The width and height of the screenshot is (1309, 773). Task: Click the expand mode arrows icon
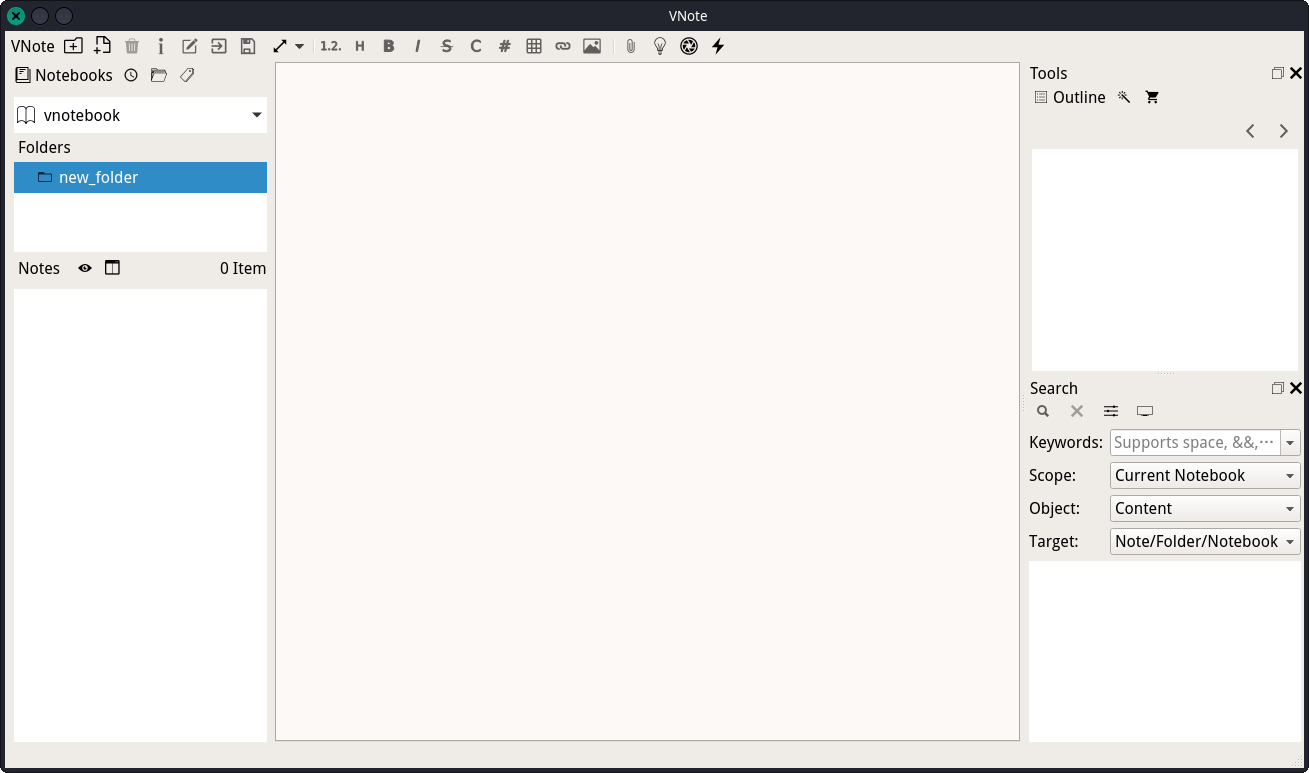point(280,46)
